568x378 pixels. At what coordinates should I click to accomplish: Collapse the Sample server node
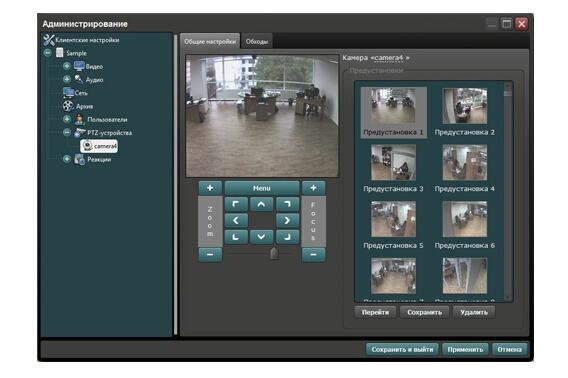pos(47,53)
